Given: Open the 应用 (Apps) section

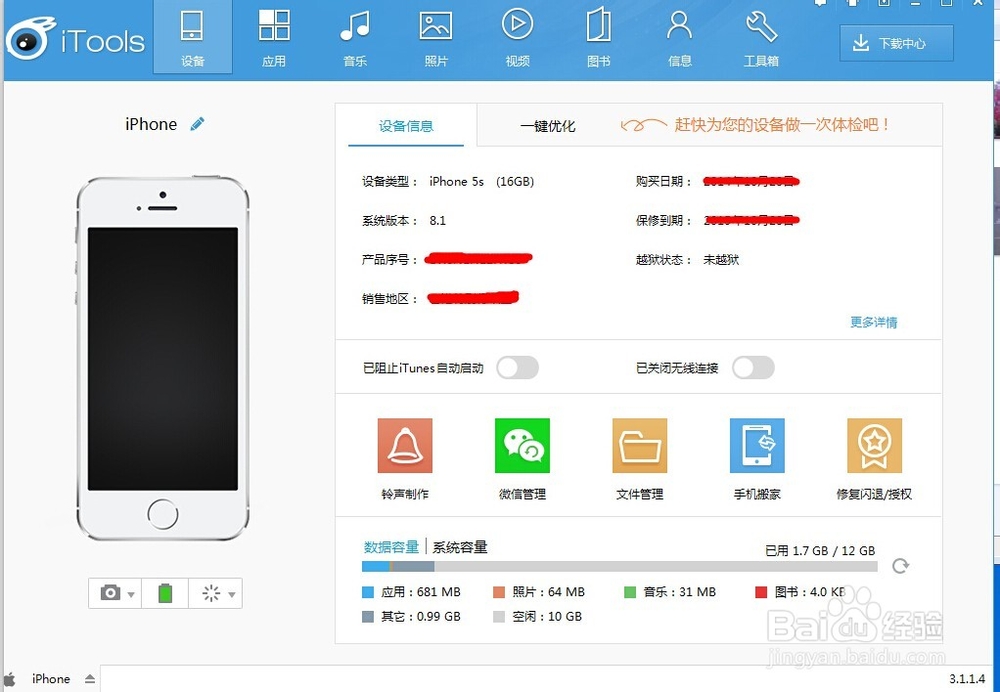Looking at the screenshot, I should pos(274,37).
